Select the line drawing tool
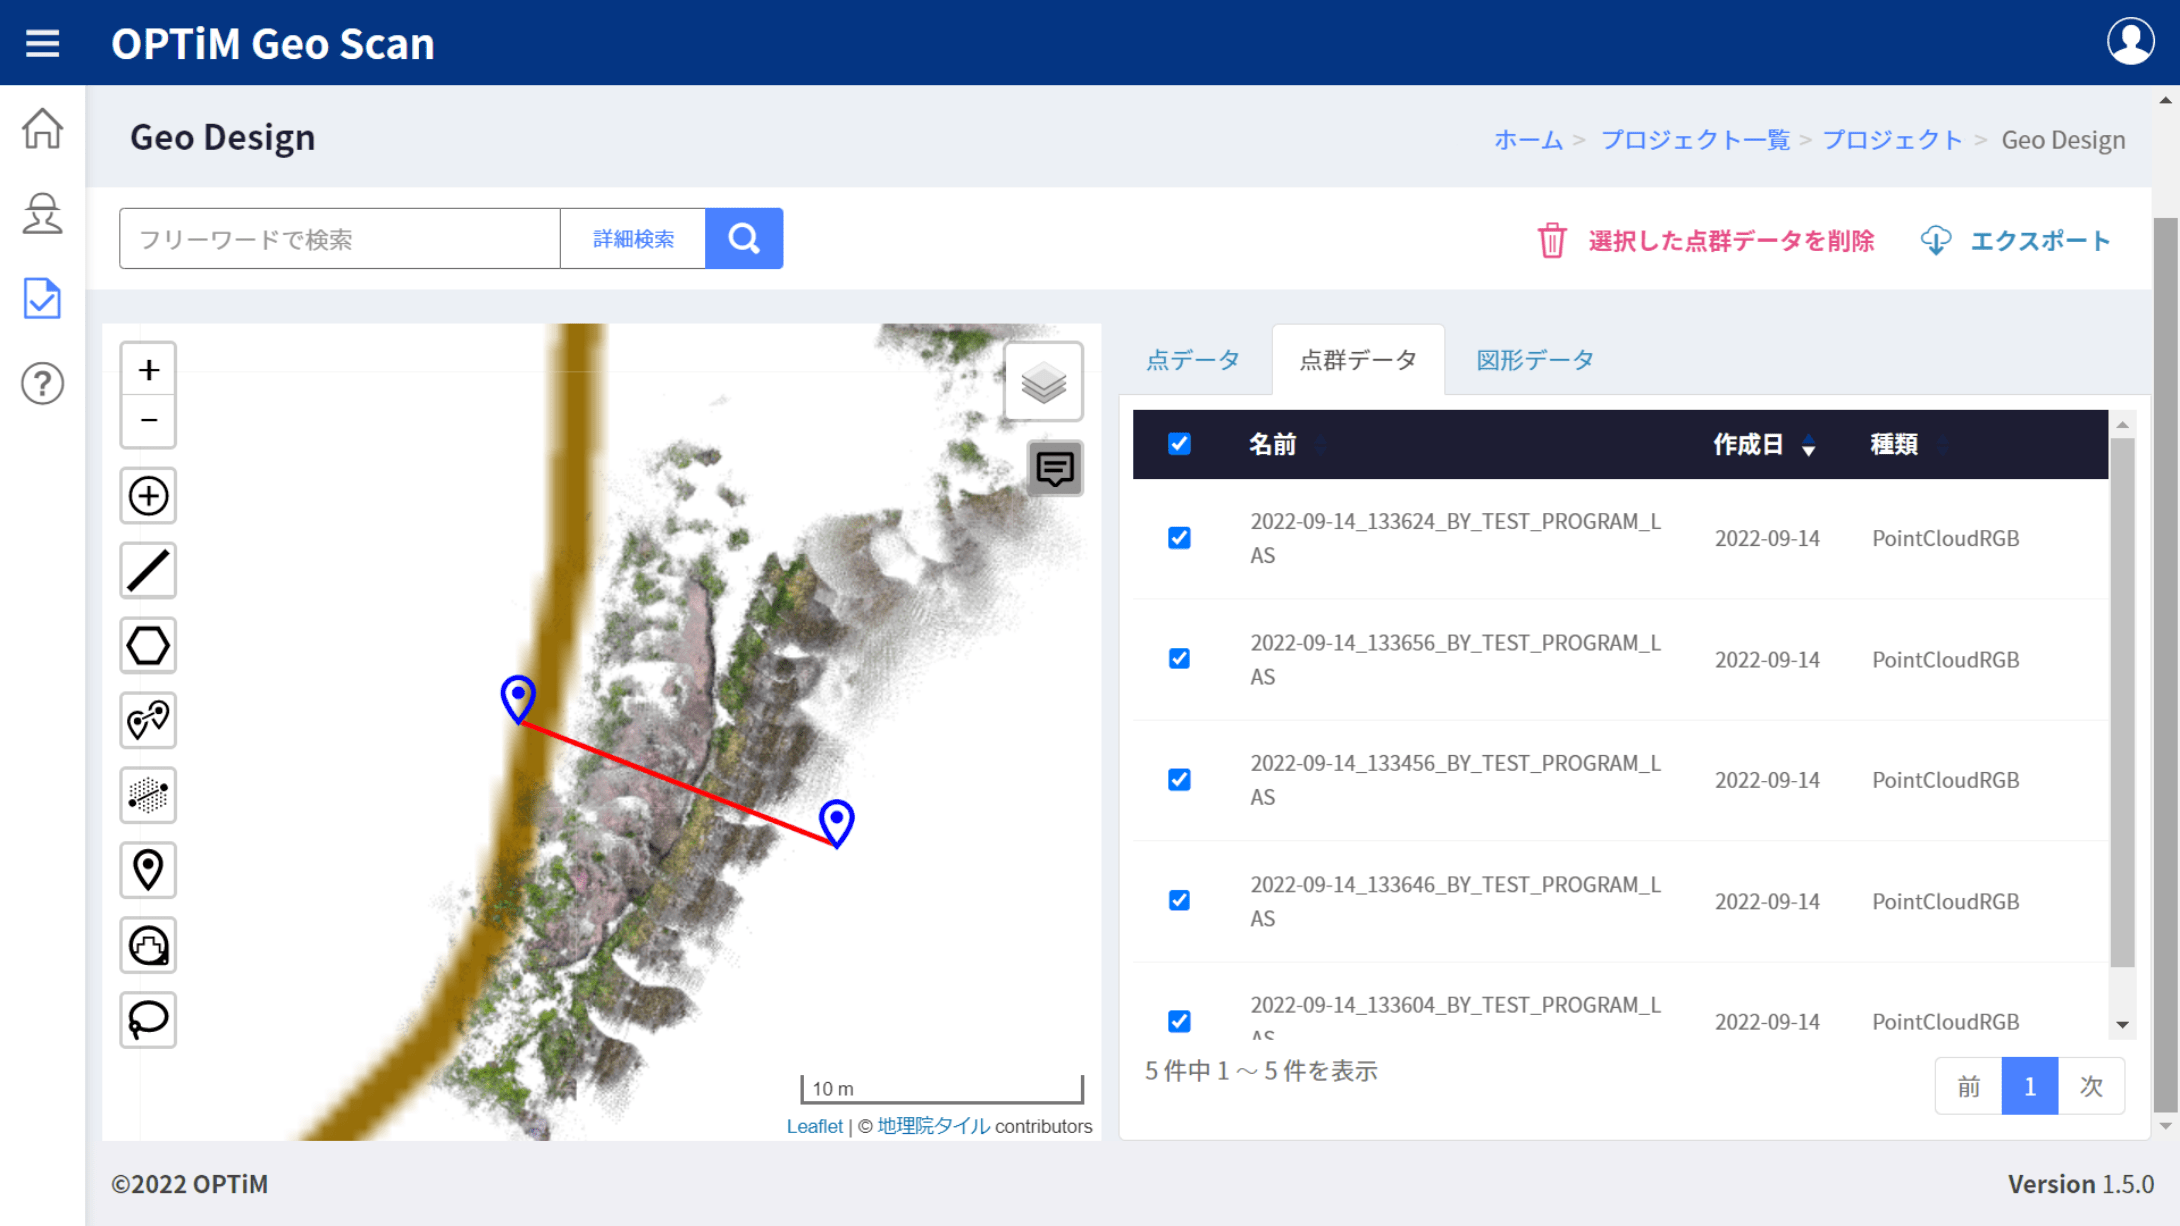This screenshot has width=2180, height=1226. pos(148,570)
